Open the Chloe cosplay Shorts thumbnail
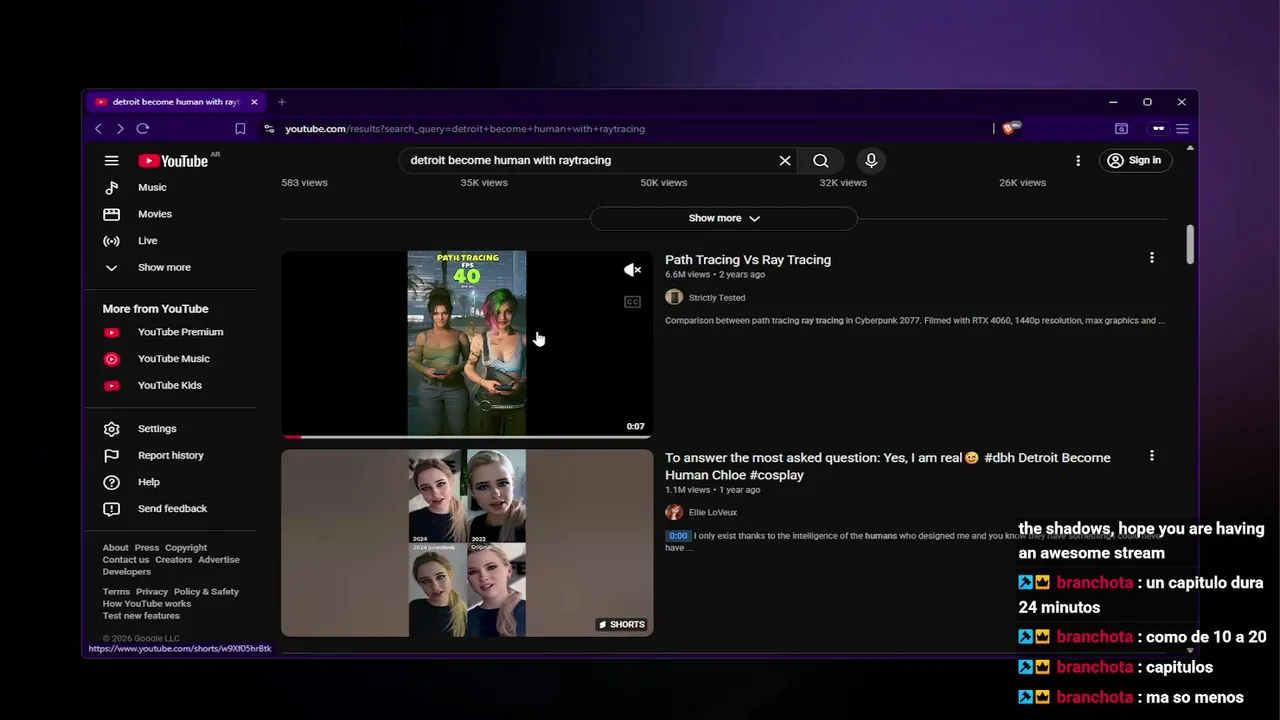 coord(467,543)
